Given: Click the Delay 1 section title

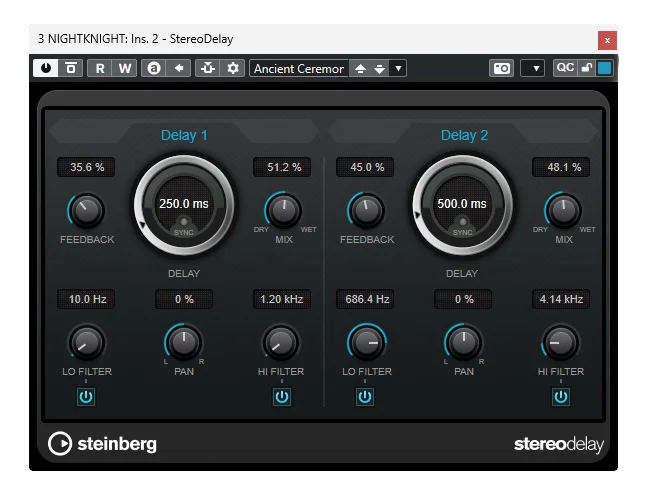Looking at the screenshot, I should [184, 135].
